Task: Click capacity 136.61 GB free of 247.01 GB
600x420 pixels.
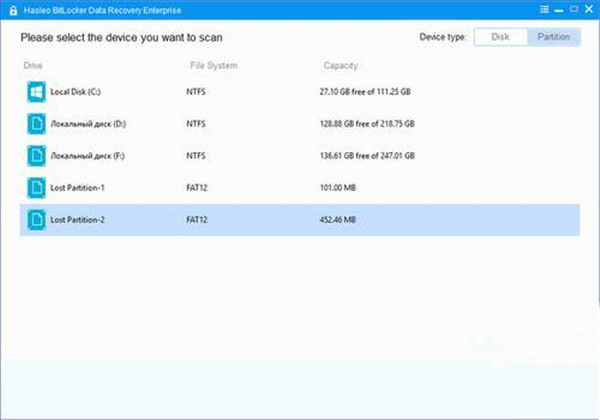Action: click(367, 156)
